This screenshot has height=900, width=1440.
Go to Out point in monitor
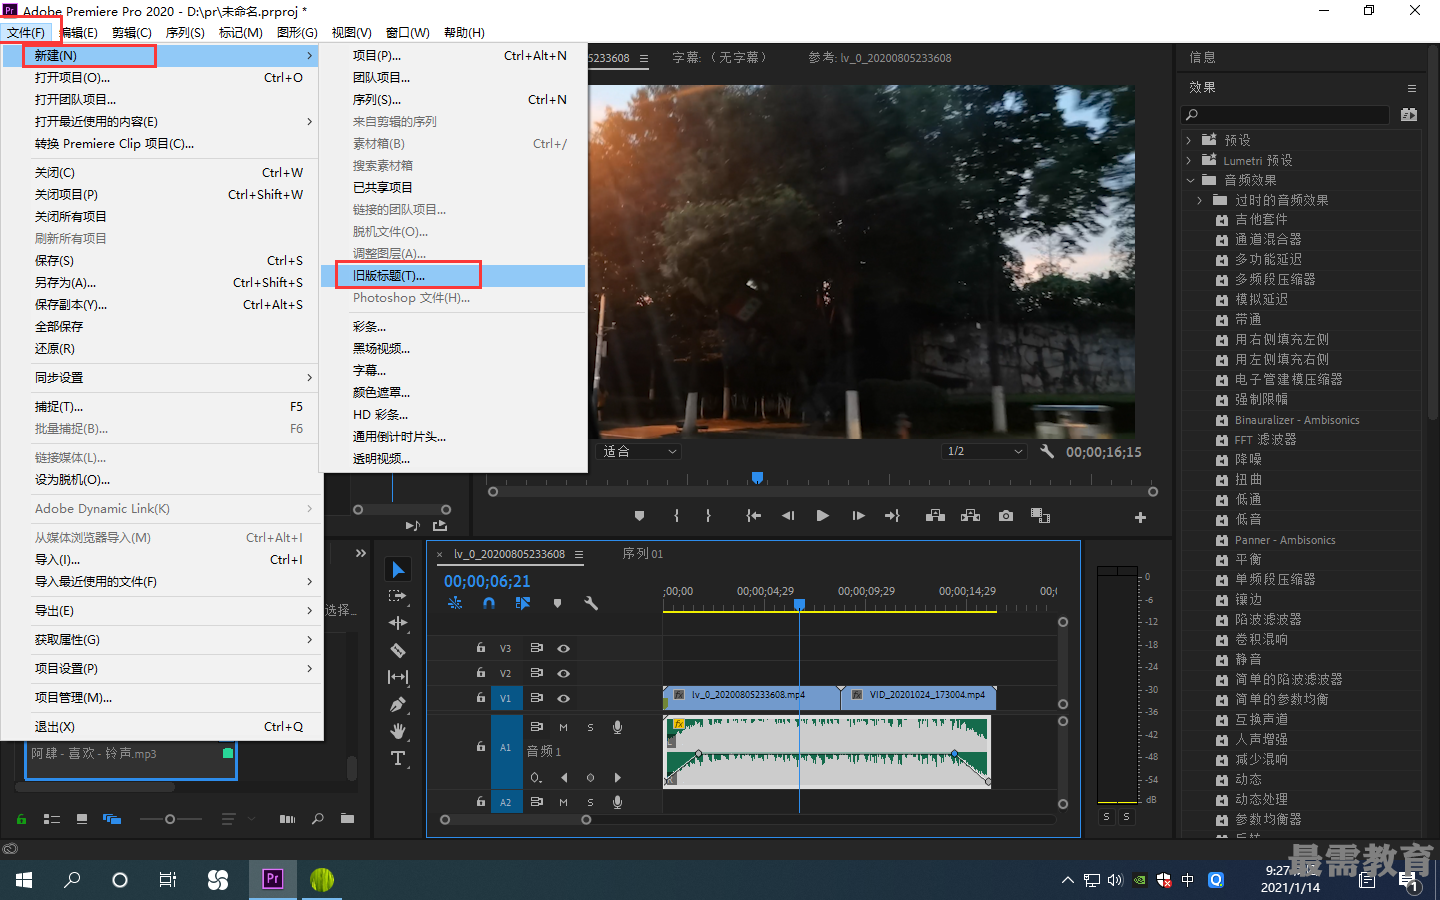(892, 516)
